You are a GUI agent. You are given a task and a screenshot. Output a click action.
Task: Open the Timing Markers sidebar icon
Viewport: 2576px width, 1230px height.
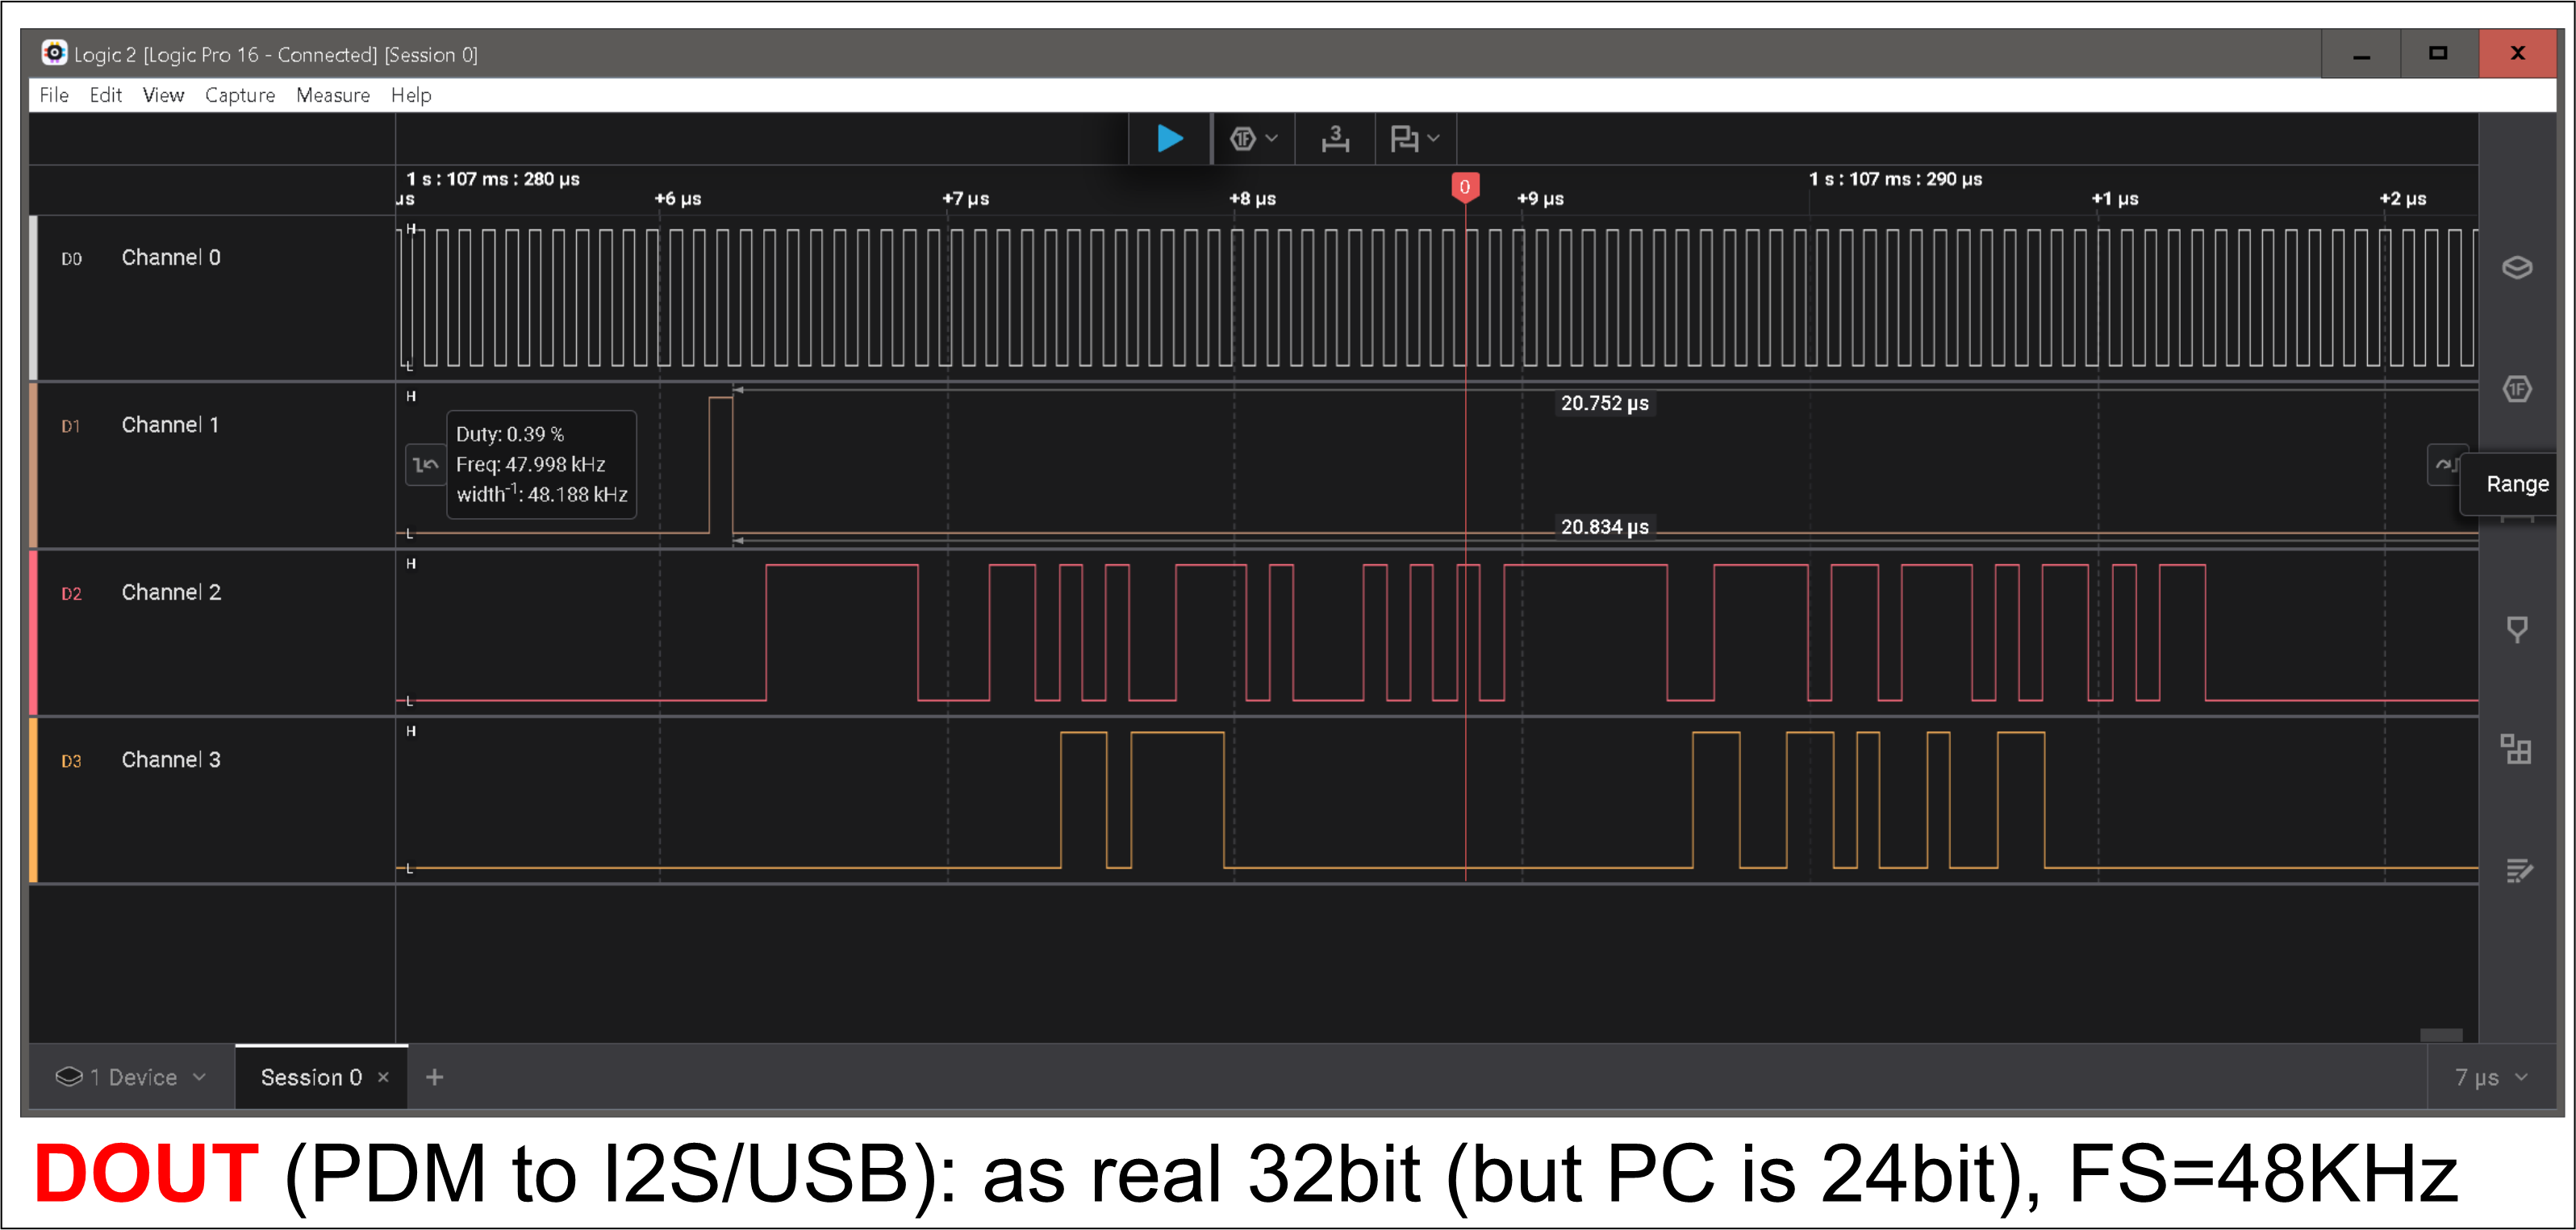tap(2516, 629)
